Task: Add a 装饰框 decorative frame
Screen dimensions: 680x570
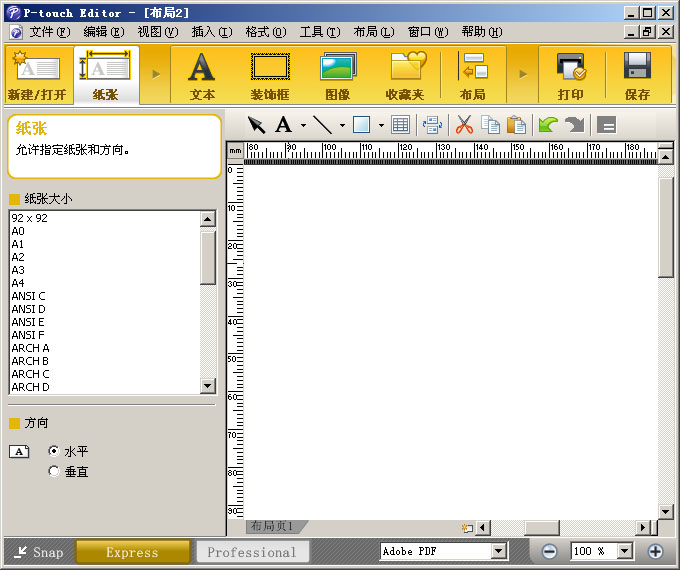Action: coord(270,75)
